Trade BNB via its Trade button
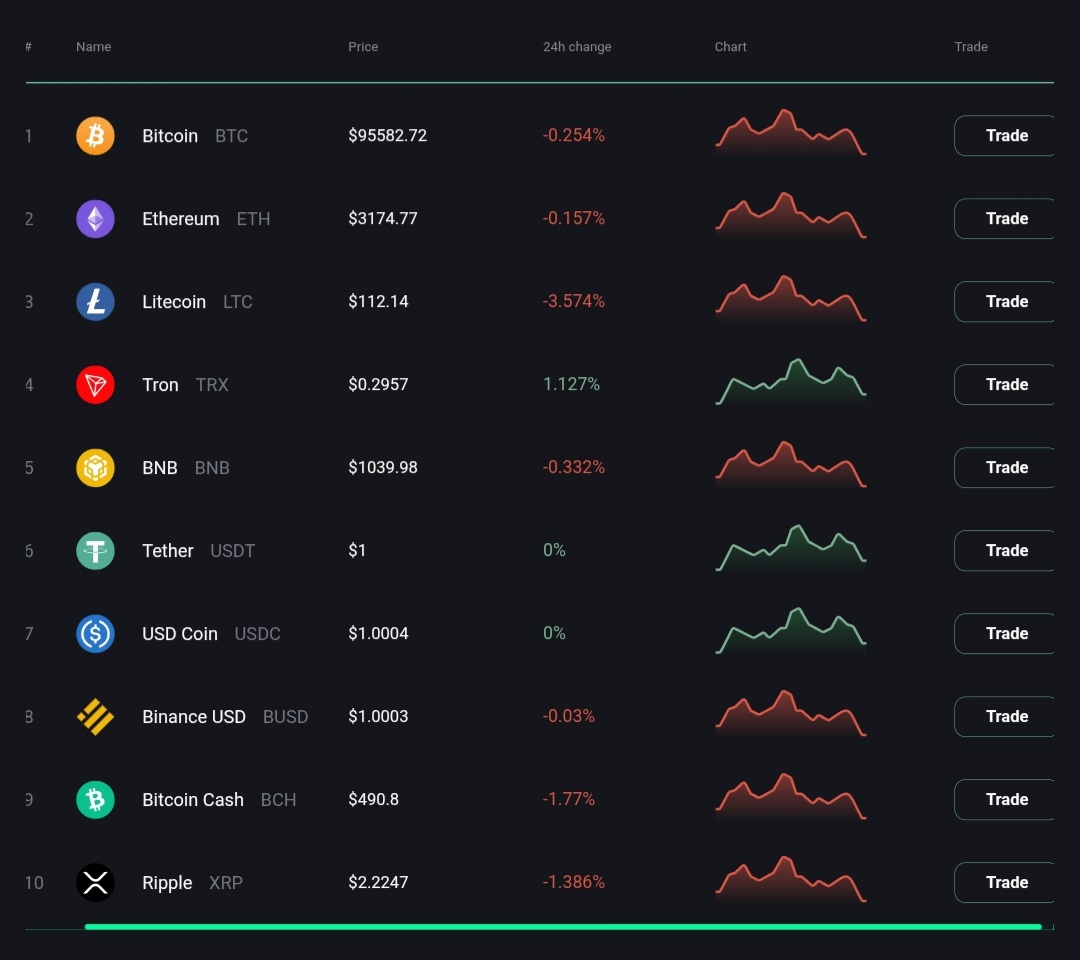Viewport: 1080px width, 960px height. (x=1004, y=468)
